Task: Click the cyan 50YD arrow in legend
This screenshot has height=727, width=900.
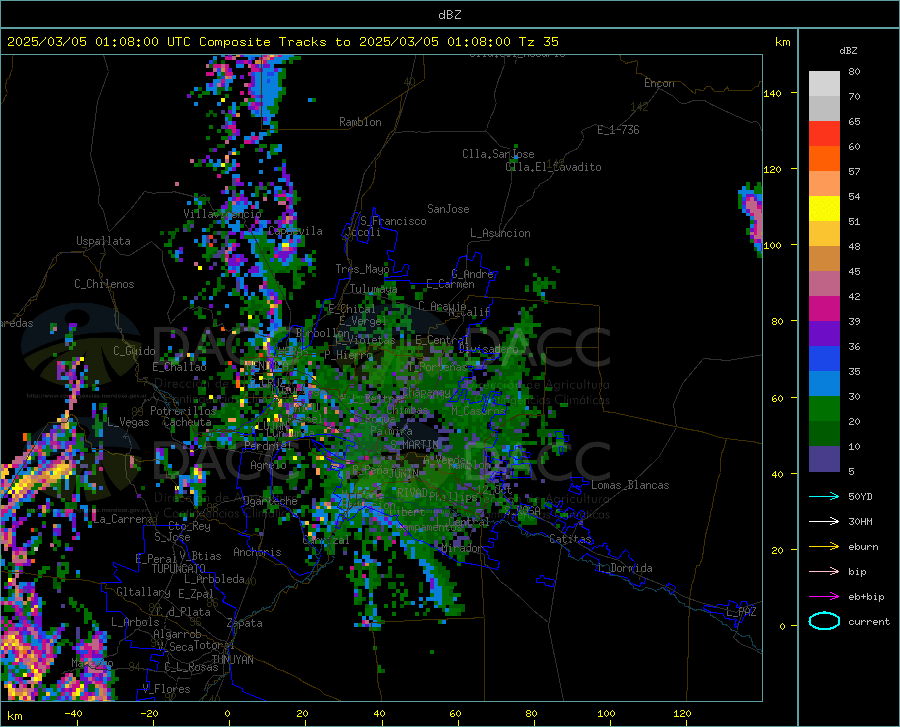Action: click(x=824, y=496)
